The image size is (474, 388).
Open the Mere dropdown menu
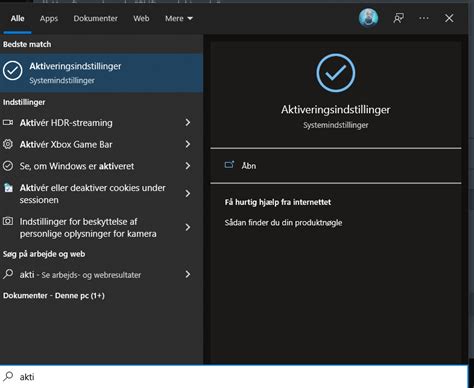[179, 18]
